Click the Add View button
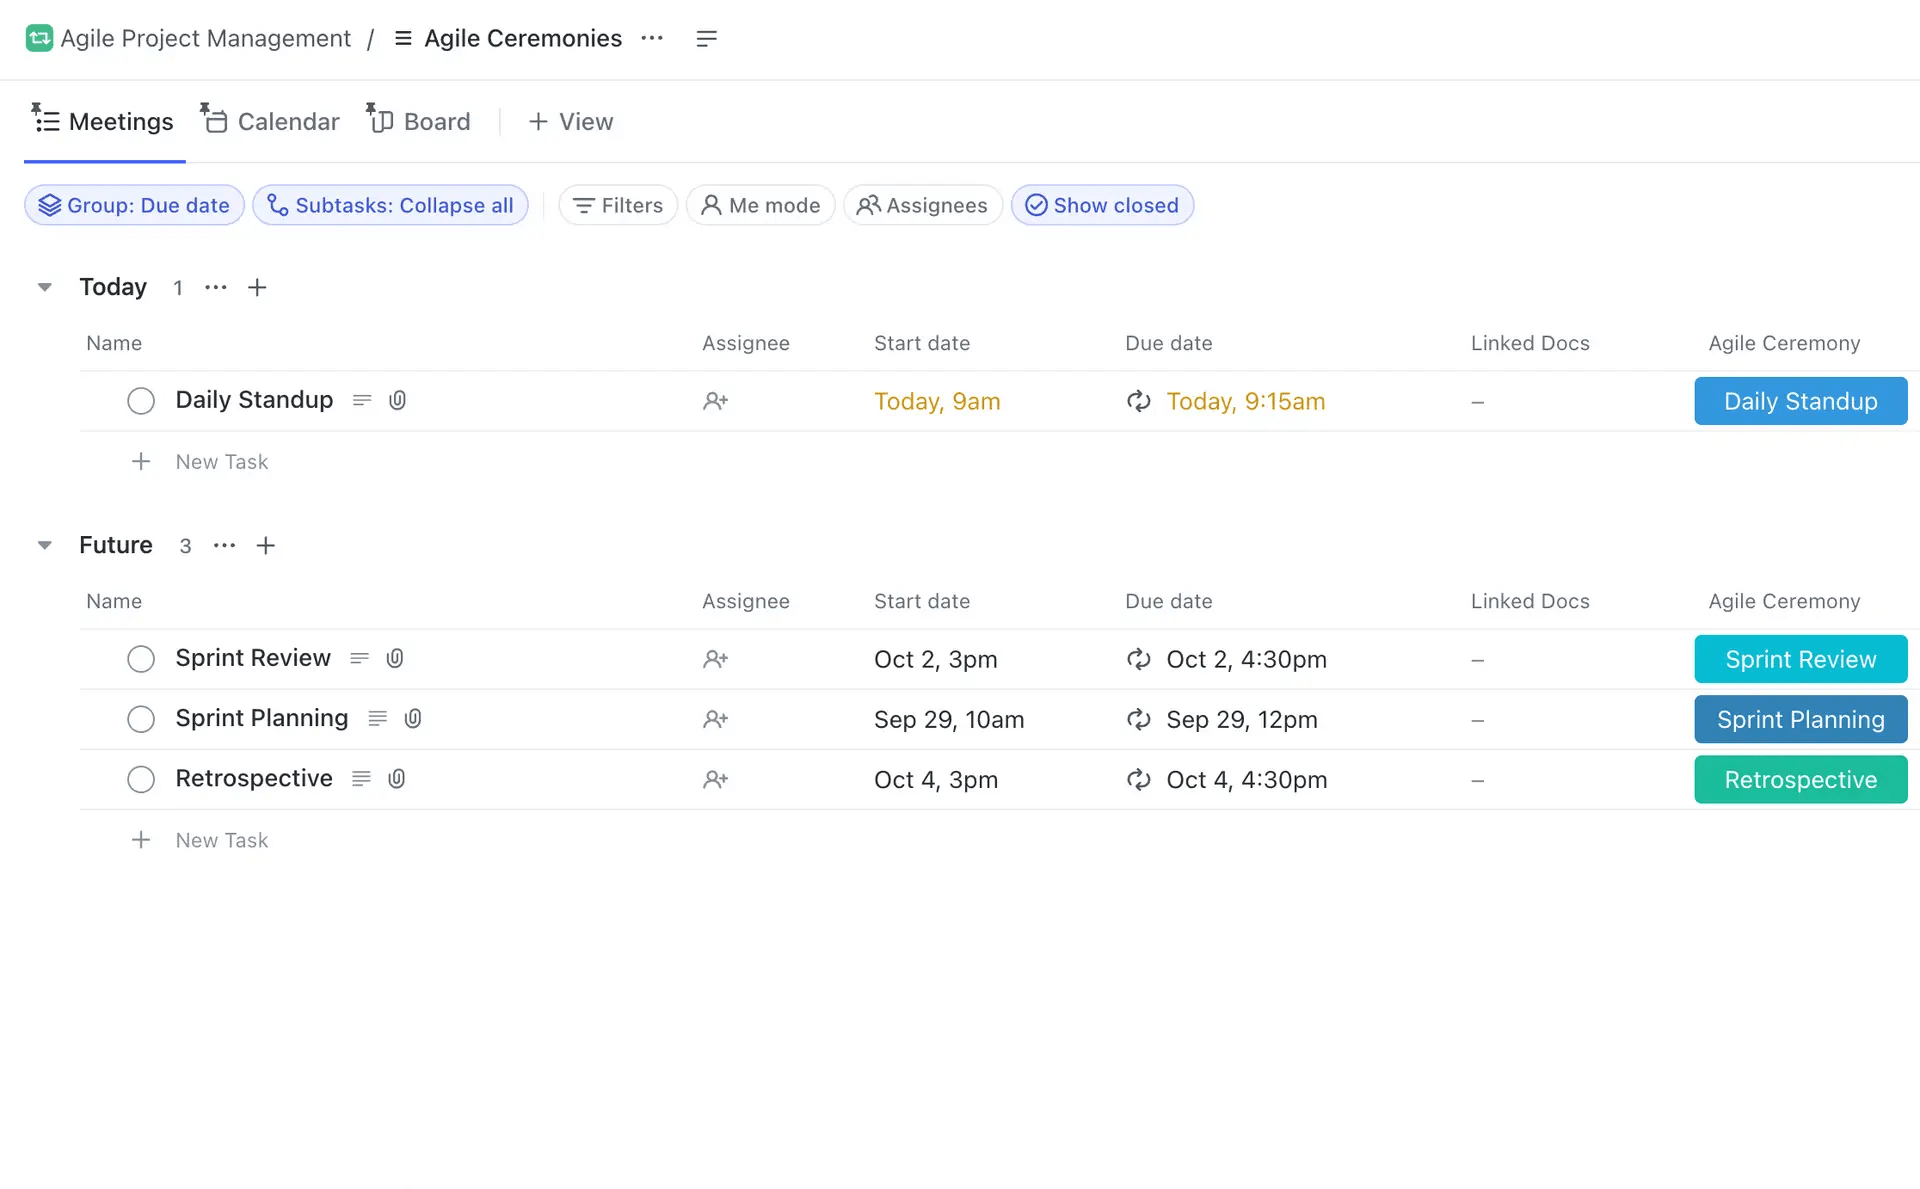1920x1189 pixels. 569,121
